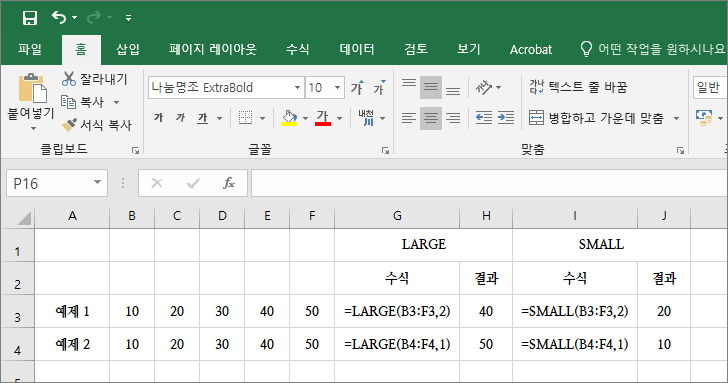This screenshot has height=383, width=728.
Task: Click the fx insert function icon
Action: 229,183
